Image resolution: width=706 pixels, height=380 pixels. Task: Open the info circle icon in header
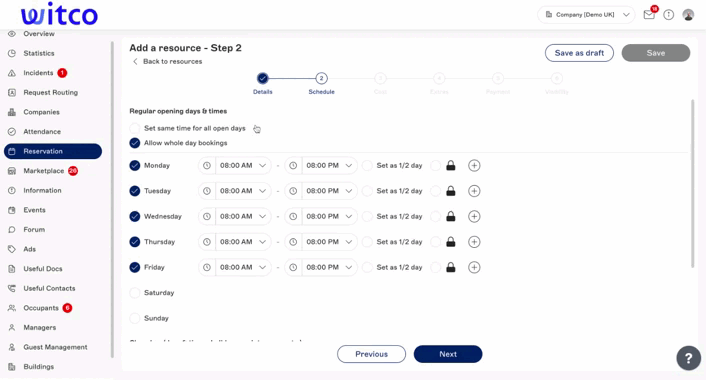coord(669,15)
